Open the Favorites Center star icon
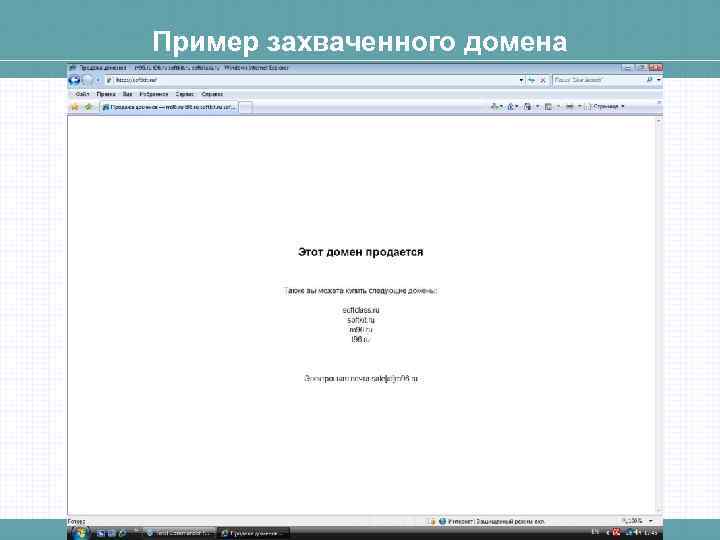Screen dimensions: 720x540 tap(74, 107)
